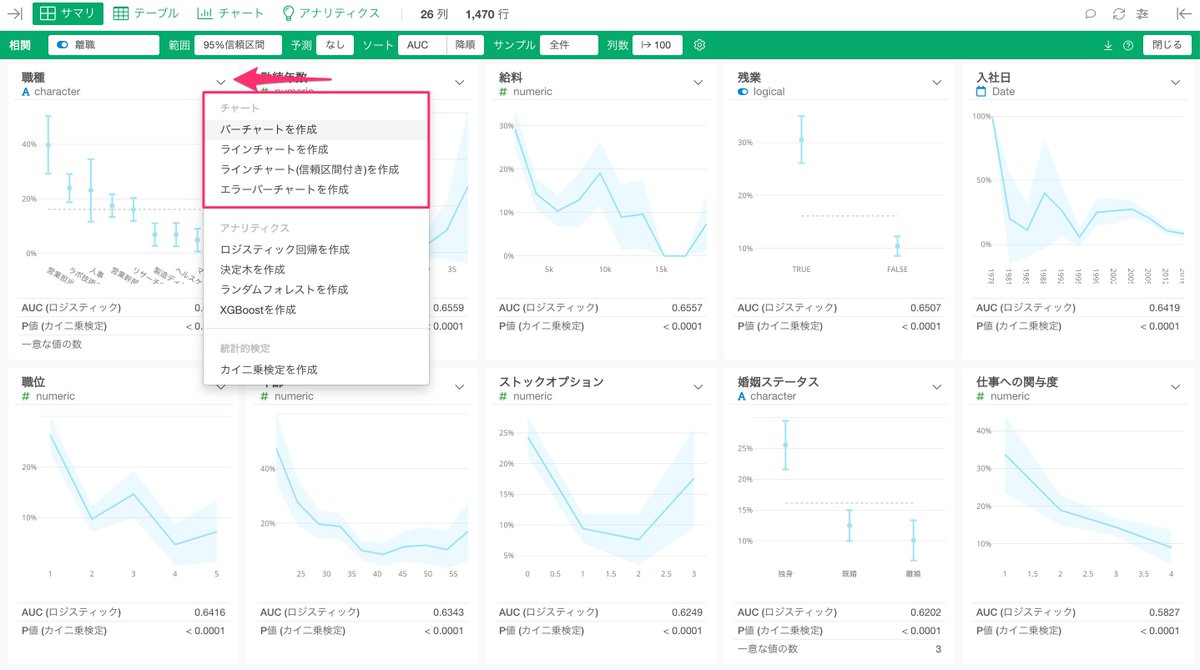Open the 離職 correlation target dropdown
Image resolution: width=1200 pixels, height=670 pixels.
(104, 45)
